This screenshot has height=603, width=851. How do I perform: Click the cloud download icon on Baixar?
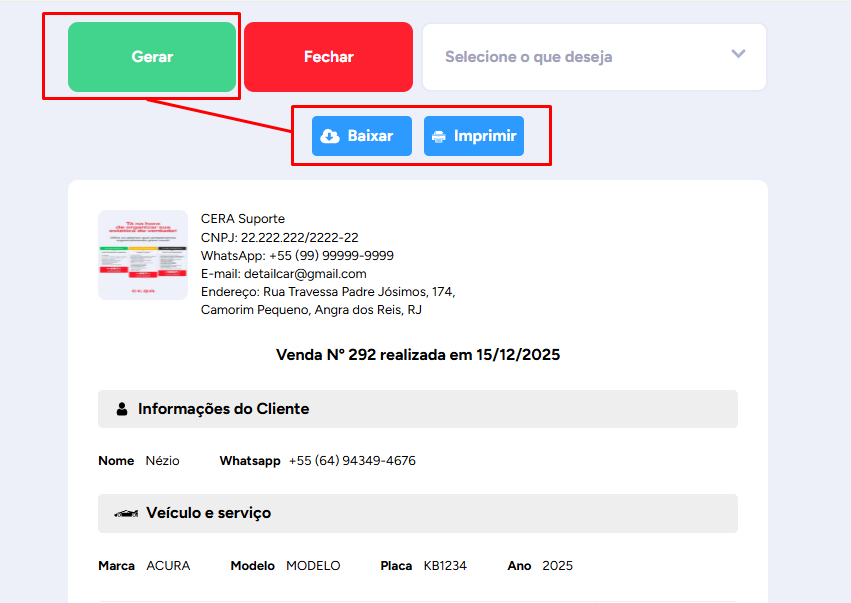pos(330,136)
